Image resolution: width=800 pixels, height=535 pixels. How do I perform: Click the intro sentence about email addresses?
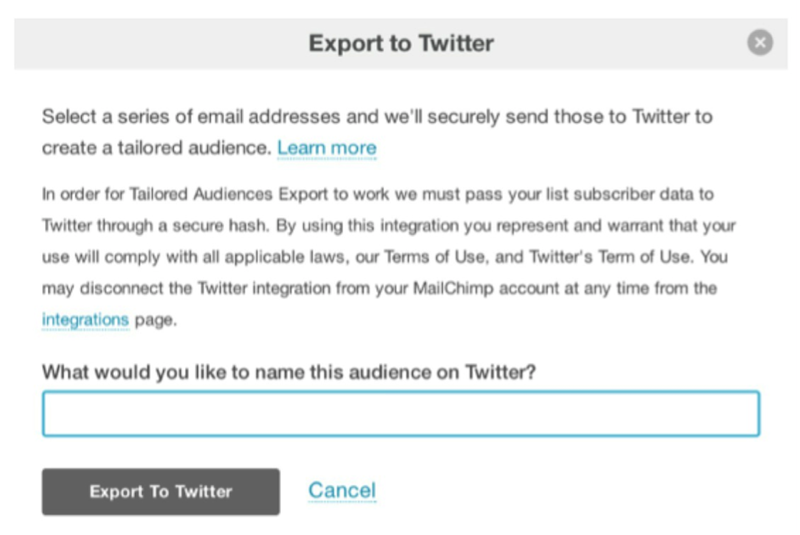click(x=378, y=132)
